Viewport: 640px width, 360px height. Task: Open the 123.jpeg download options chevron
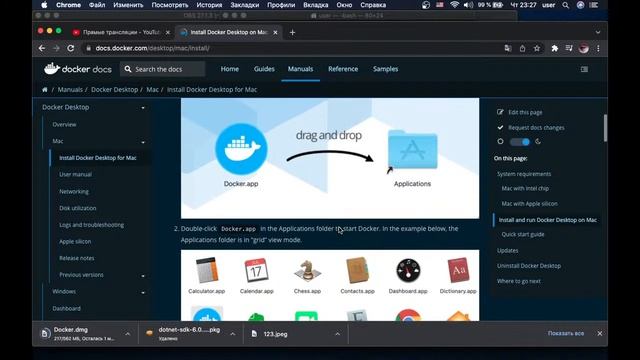338,334
